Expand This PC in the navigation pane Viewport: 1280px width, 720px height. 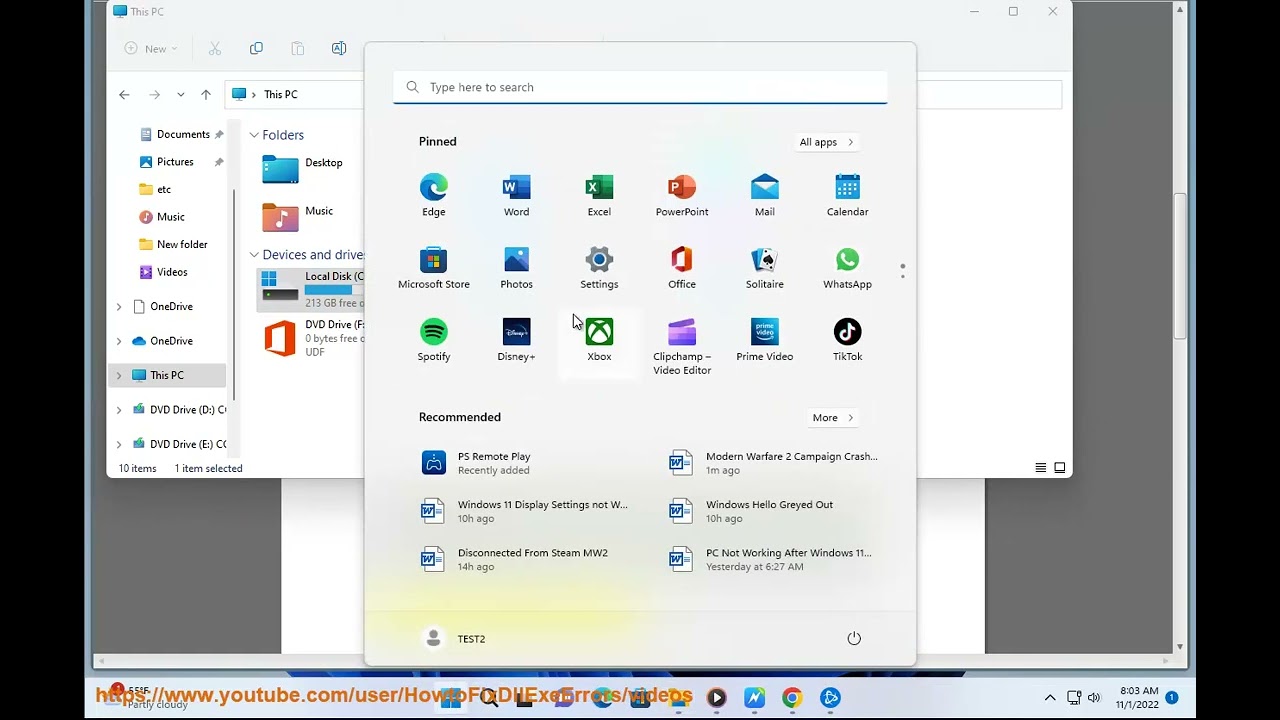[119, 375]
